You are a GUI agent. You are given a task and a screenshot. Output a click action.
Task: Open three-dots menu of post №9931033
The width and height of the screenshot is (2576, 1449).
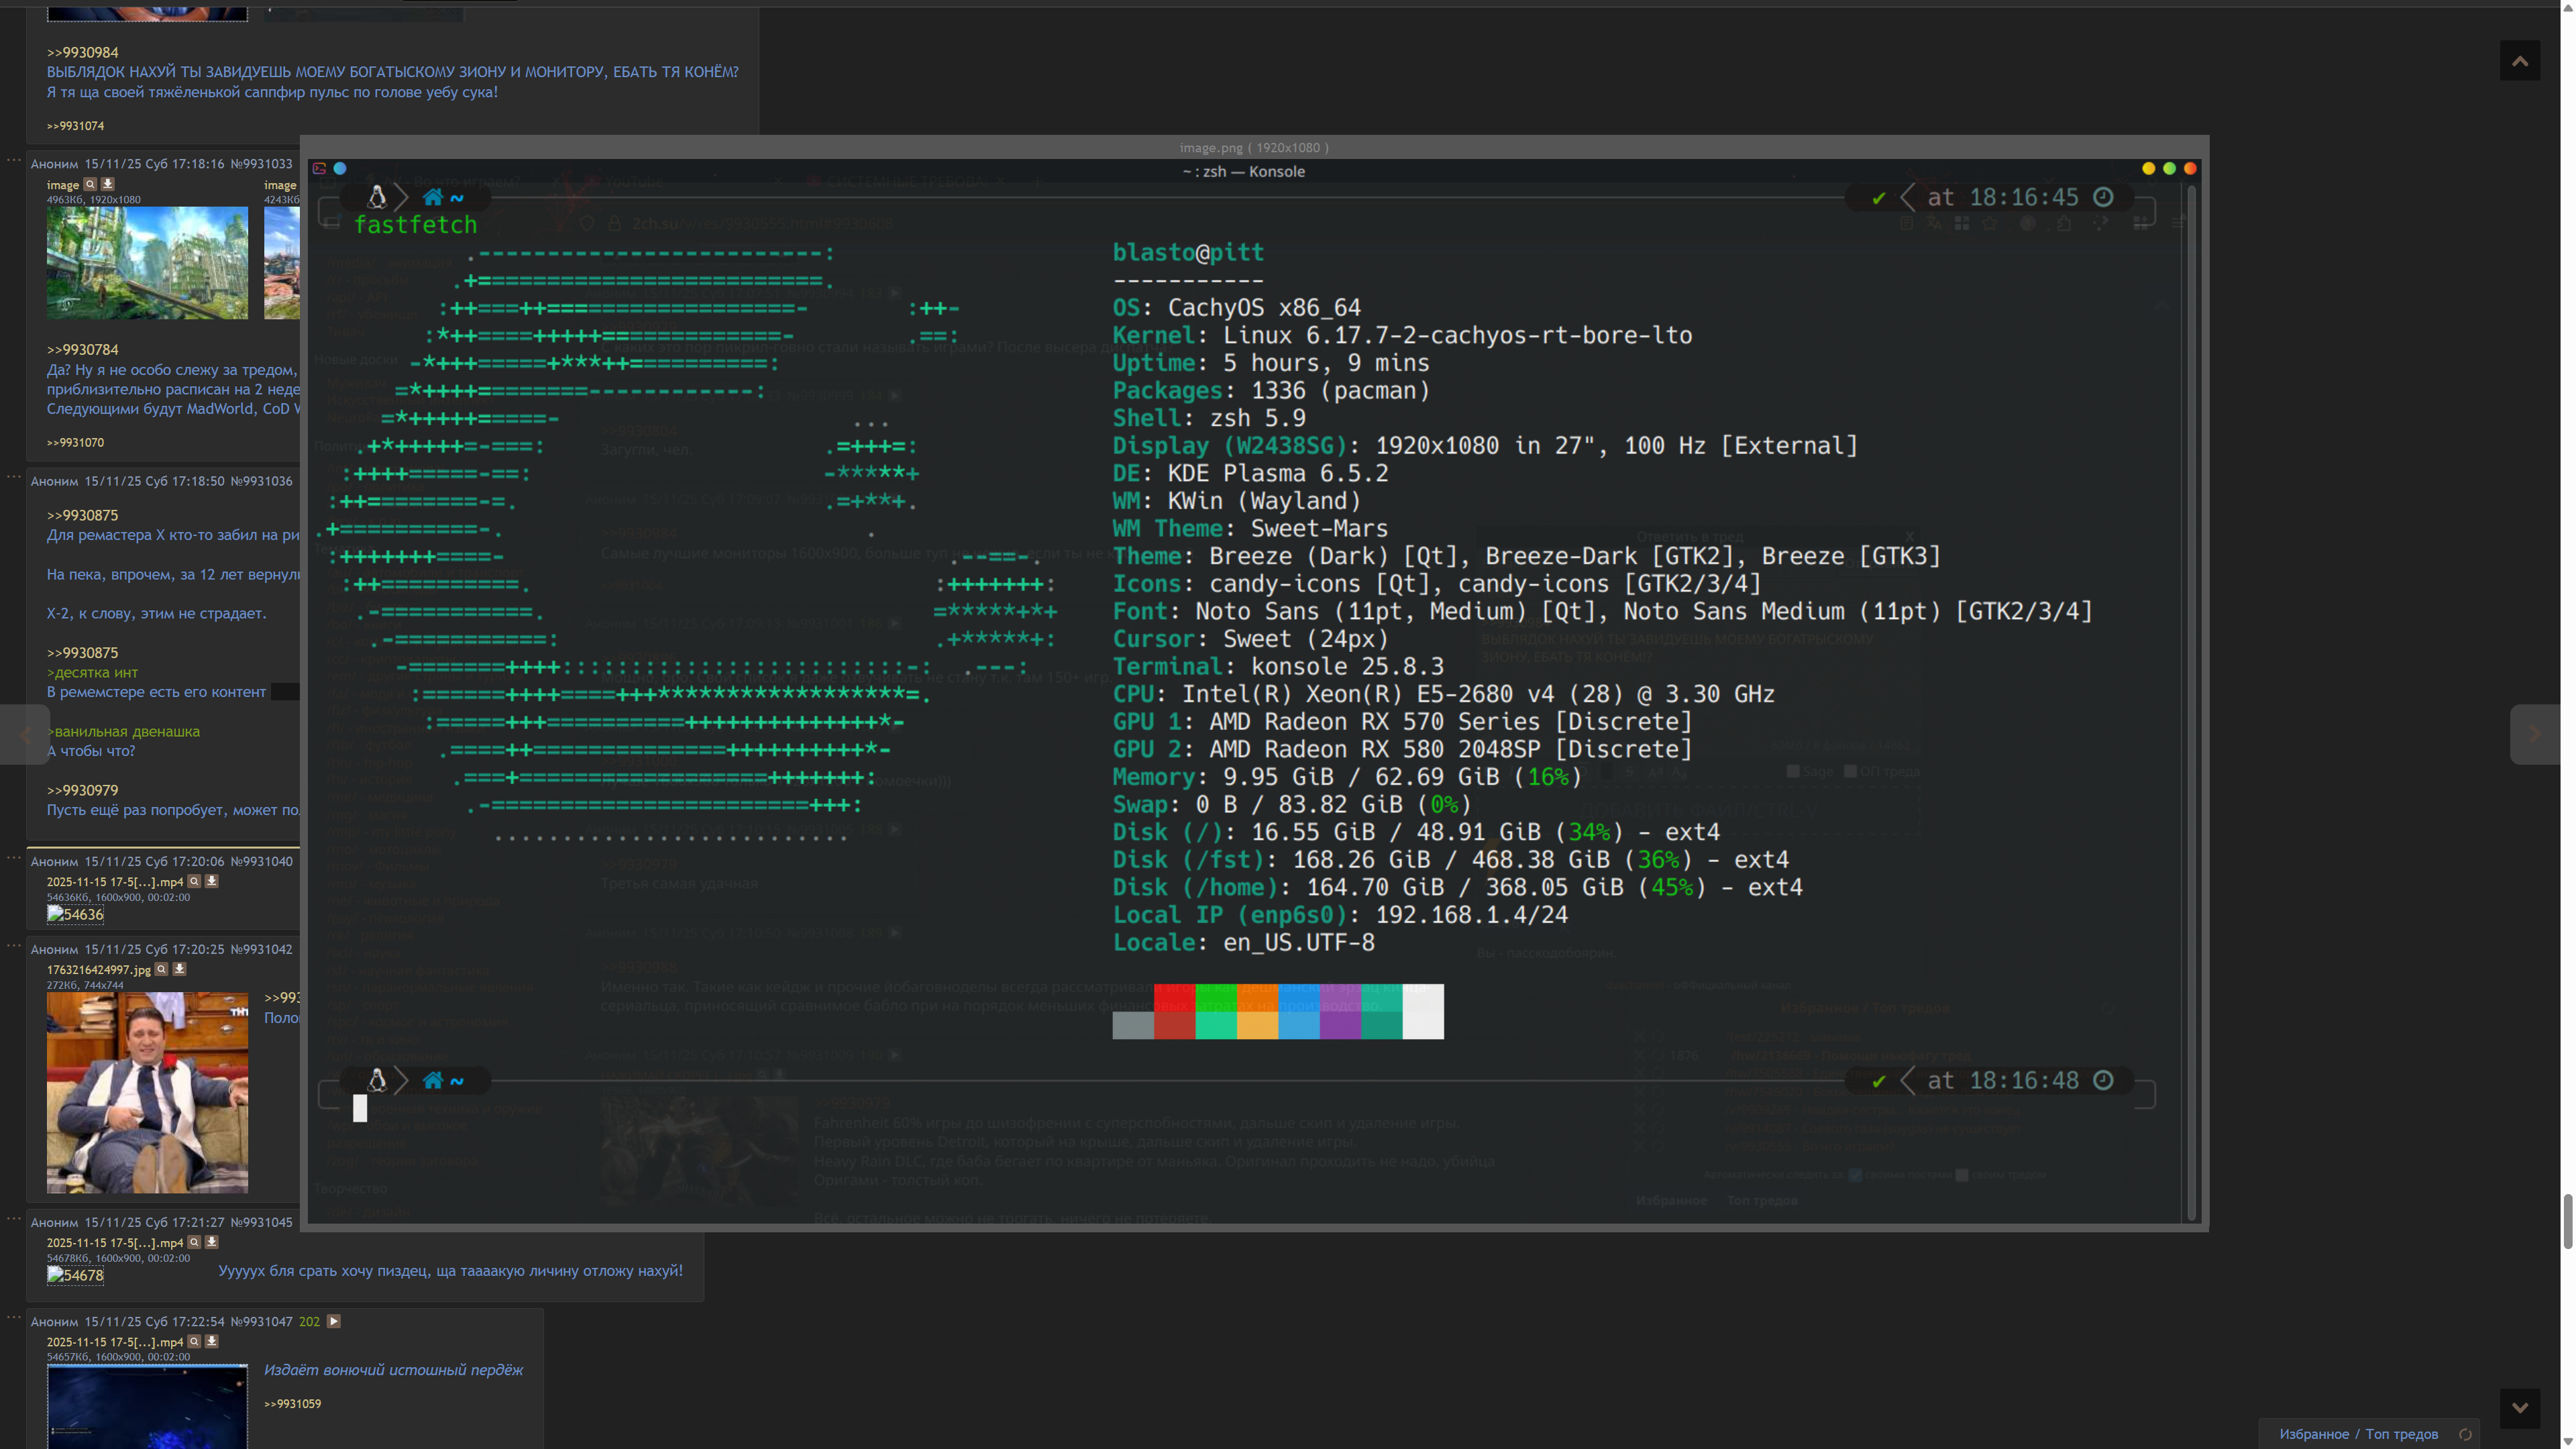pyautogui.click(x=14, y=160)
